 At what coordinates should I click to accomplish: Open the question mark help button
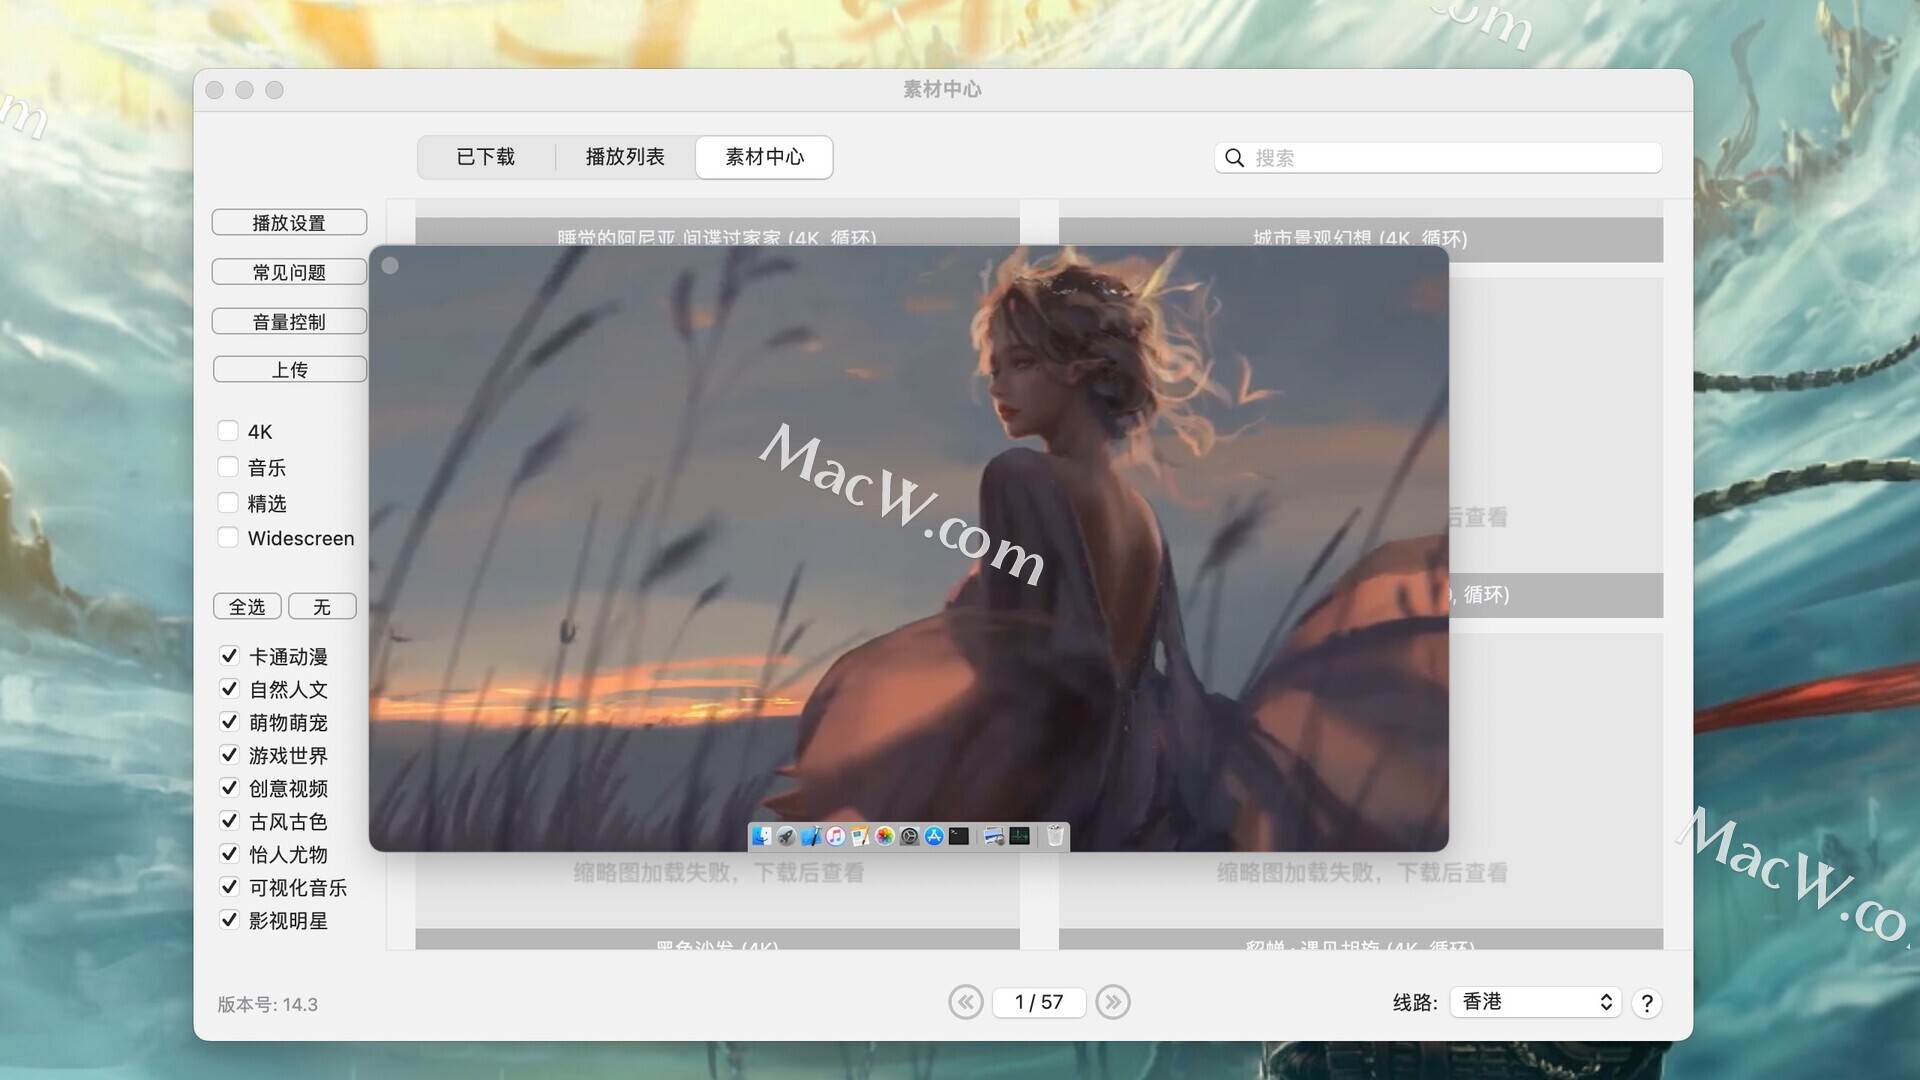[1647, 1003]
